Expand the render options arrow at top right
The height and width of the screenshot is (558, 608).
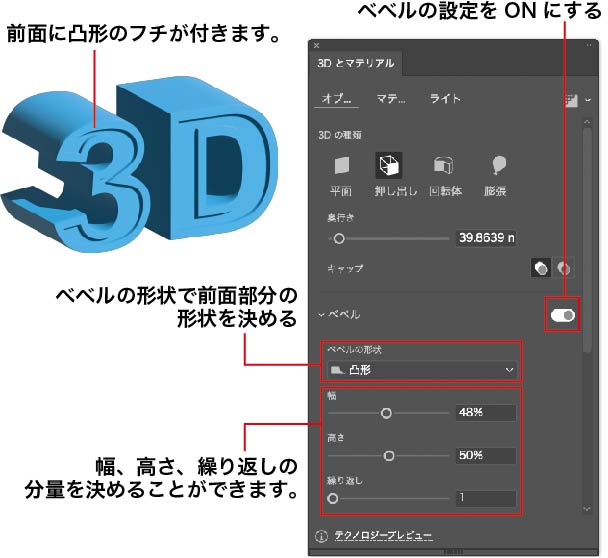pos(588,100)
